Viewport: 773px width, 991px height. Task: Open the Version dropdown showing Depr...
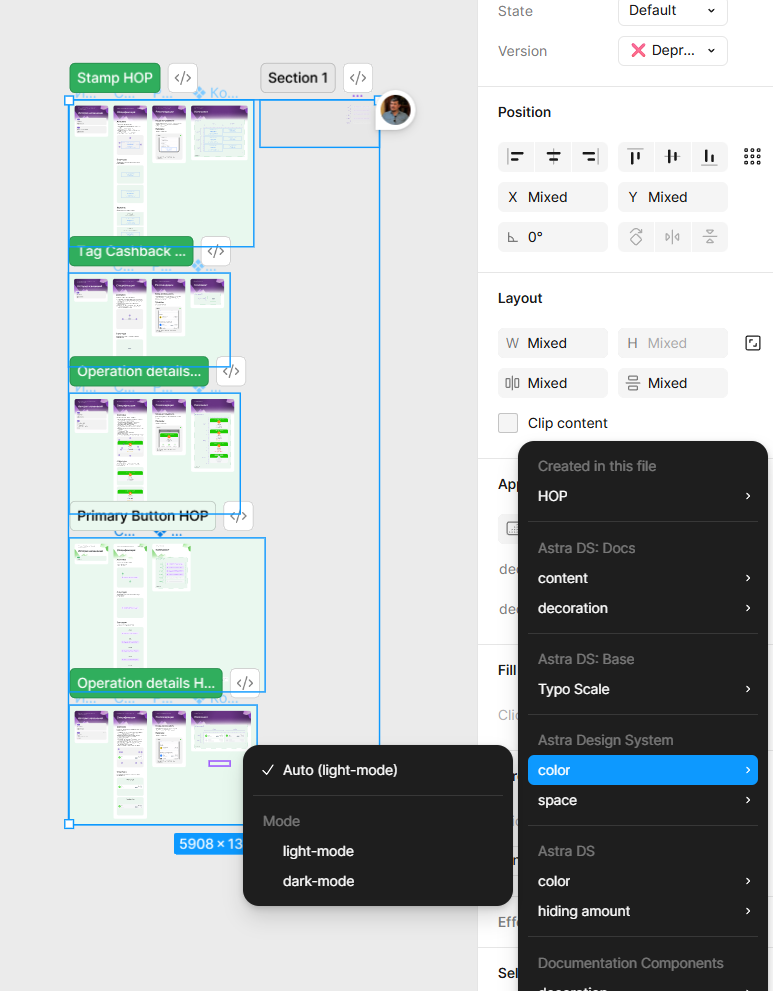[673, 51]
